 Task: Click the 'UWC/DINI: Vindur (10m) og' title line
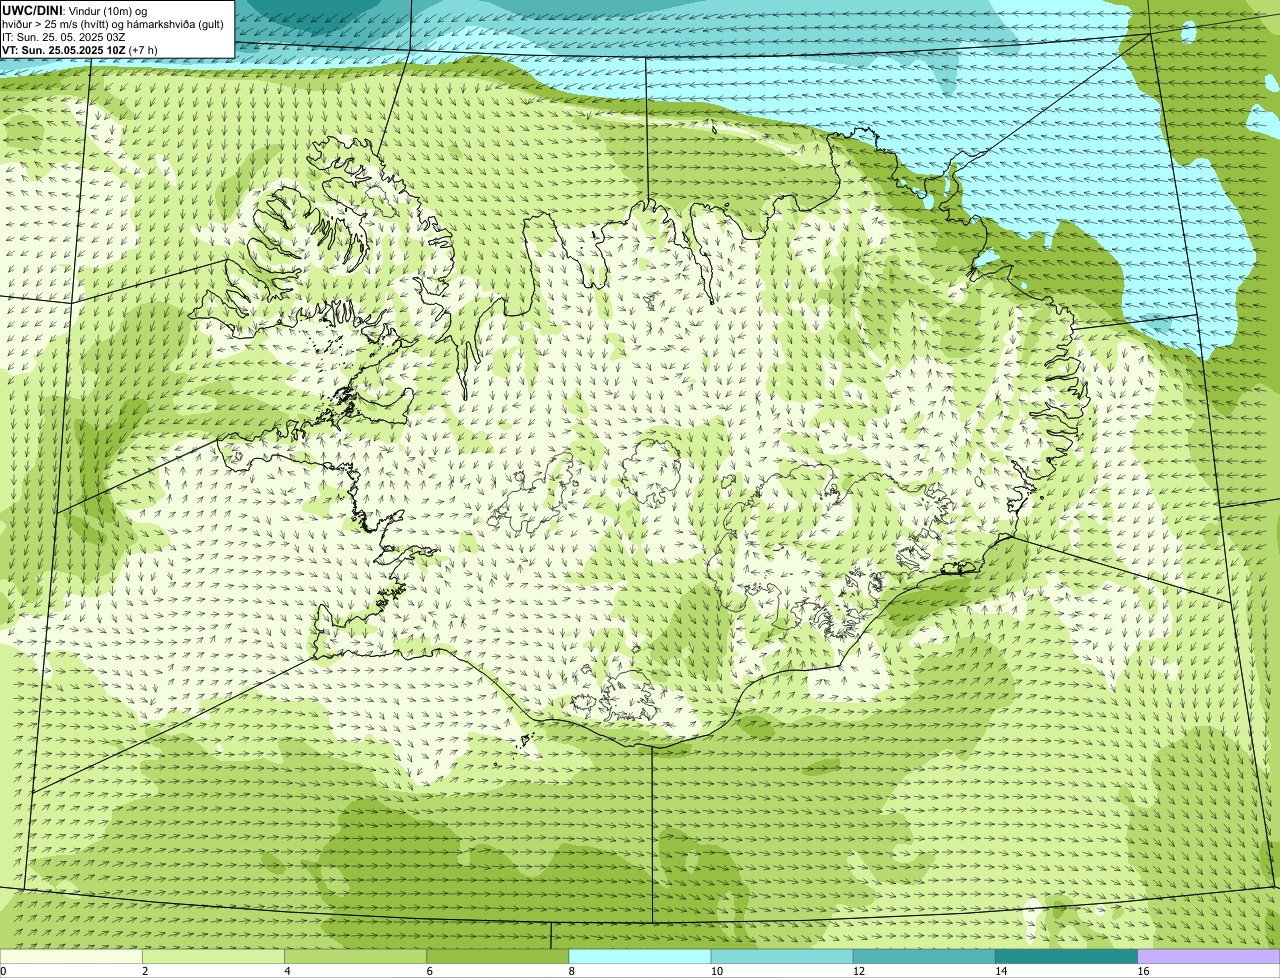[75, 10]
